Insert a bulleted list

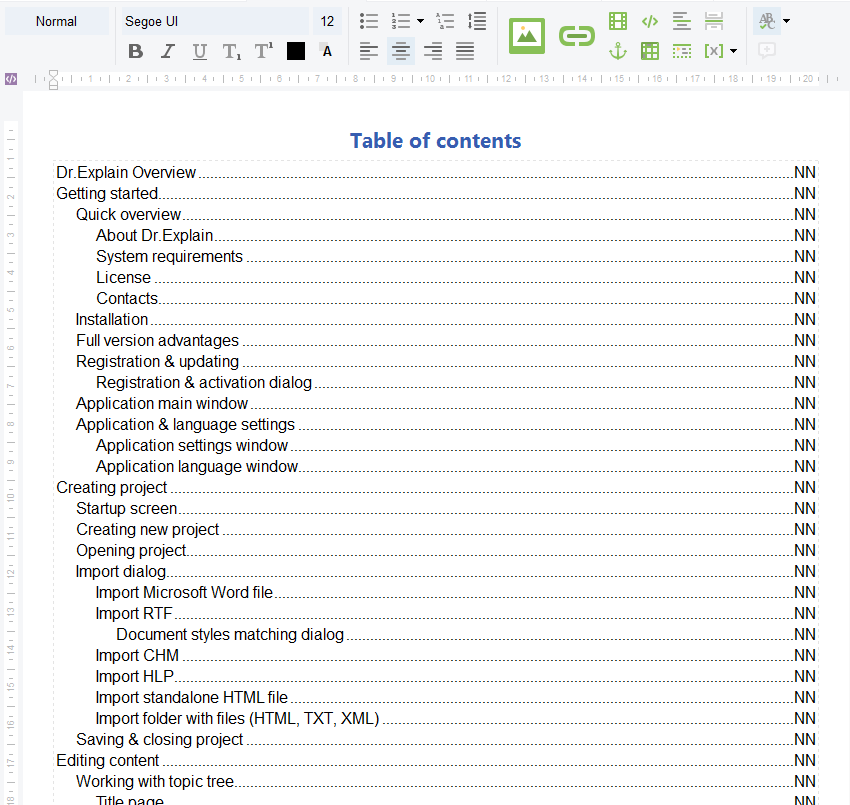(369, 21)
